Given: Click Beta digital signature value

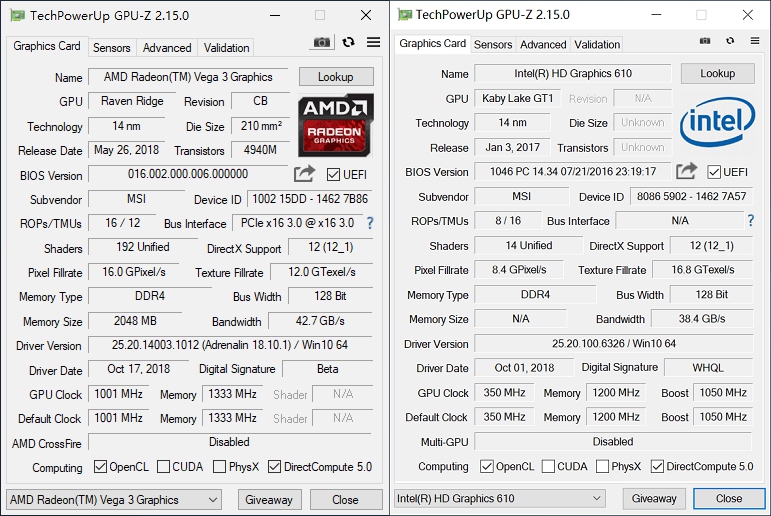Looking at the screenshot, I should [327, 369].
